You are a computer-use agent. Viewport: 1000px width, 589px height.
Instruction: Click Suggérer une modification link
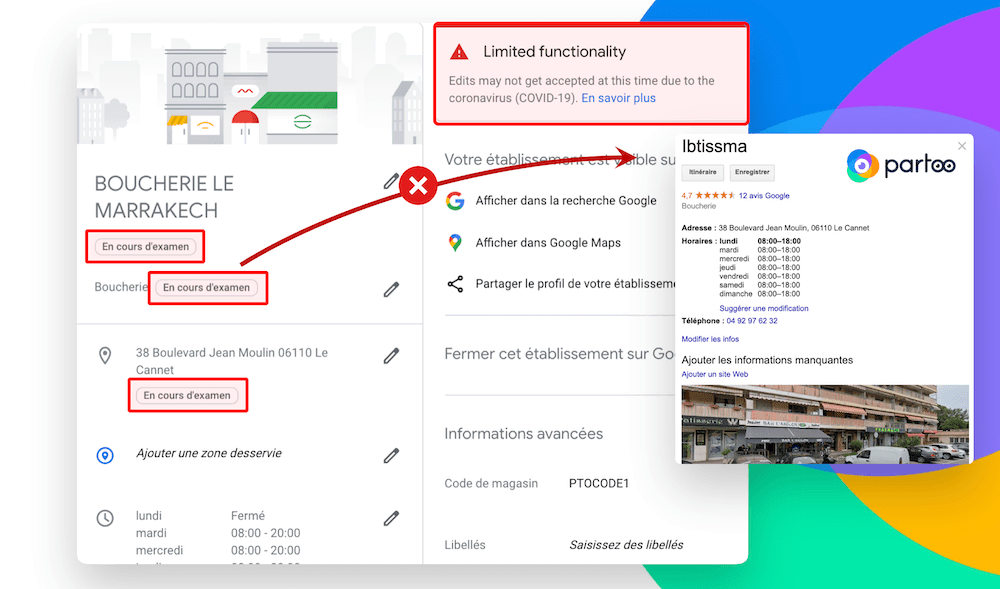click(763, 309)
